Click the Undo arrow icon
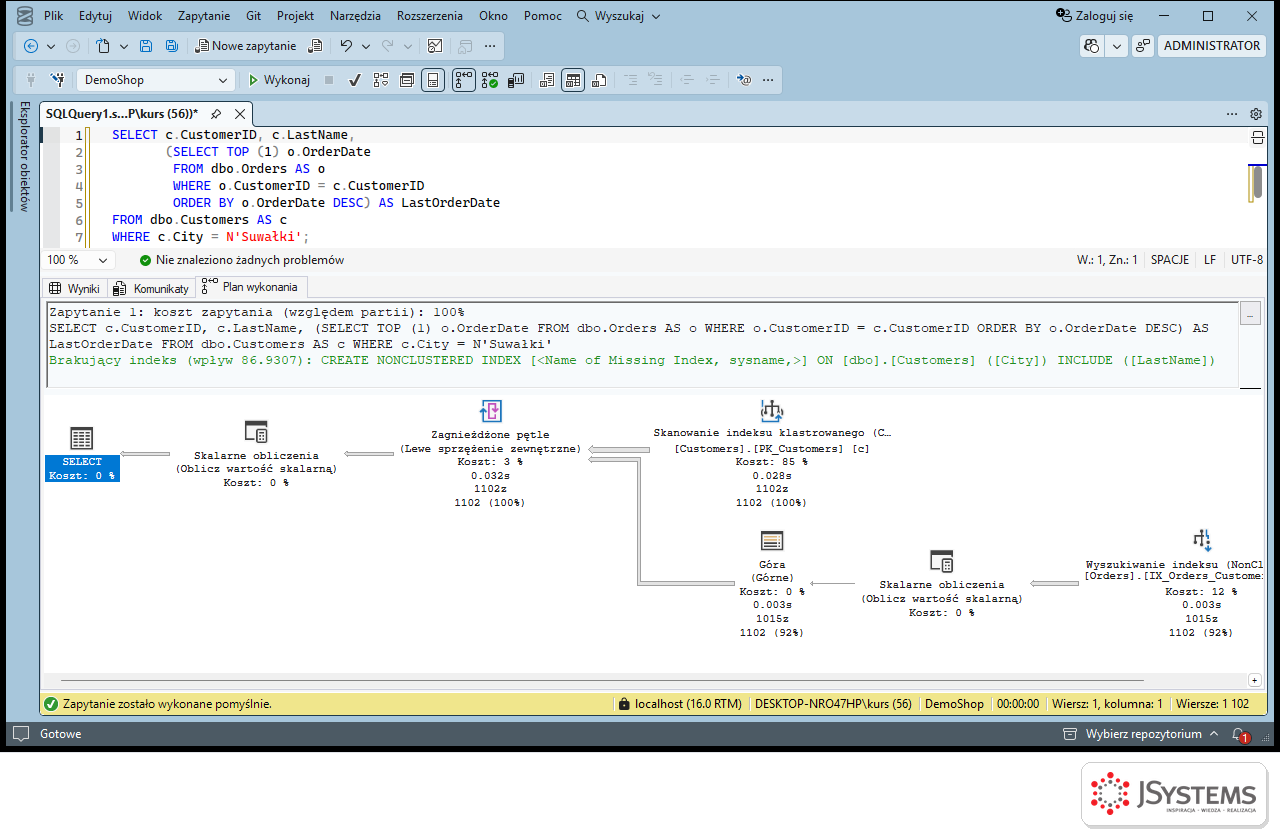1280x835 pixels. click(x=346, y=46)
